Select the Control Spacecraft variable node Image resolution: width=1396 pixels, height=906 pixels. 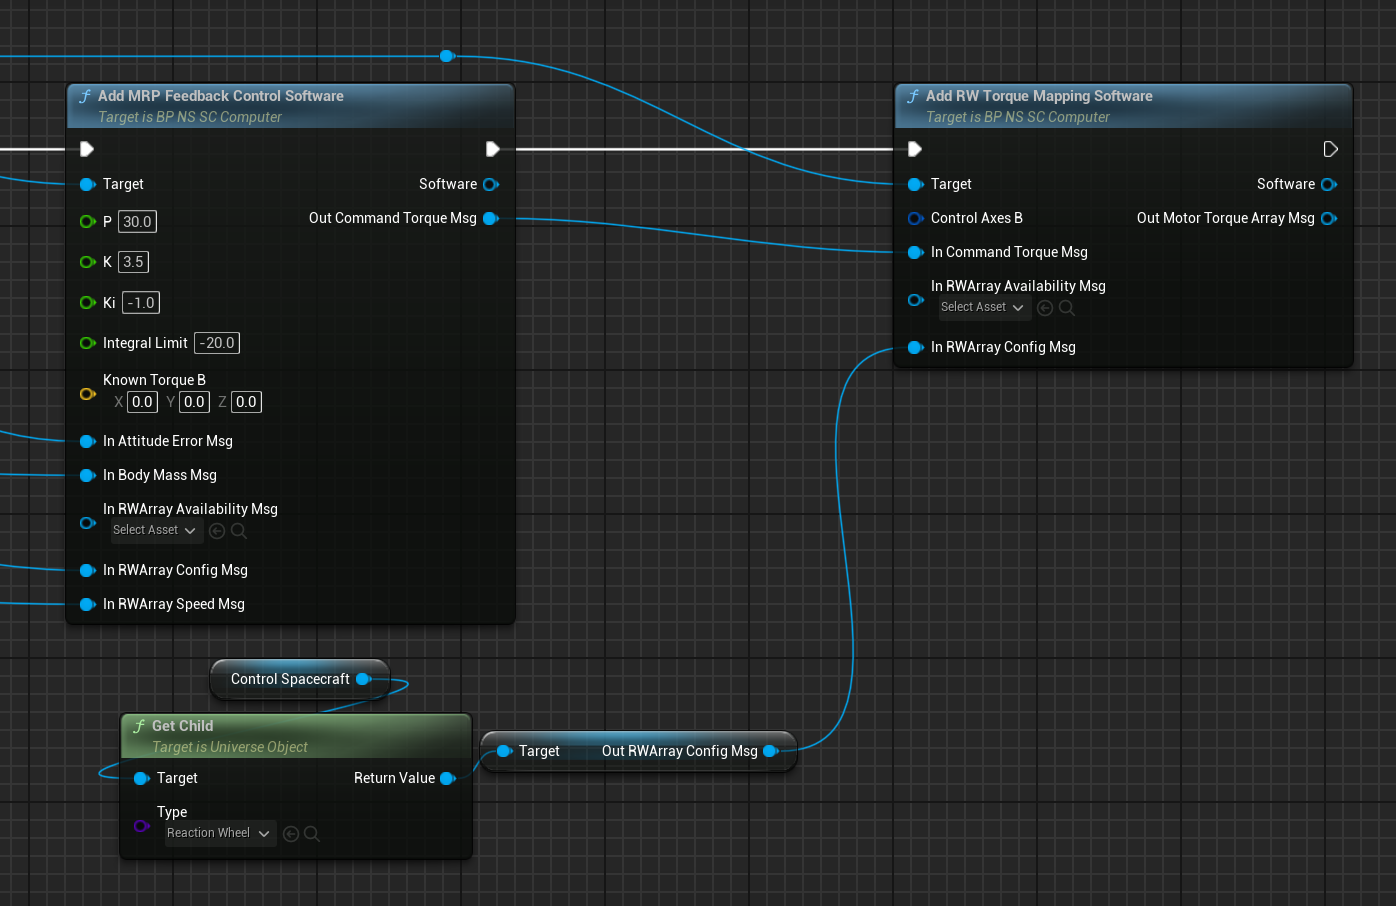pyautogui.click(x=290, y=679)
